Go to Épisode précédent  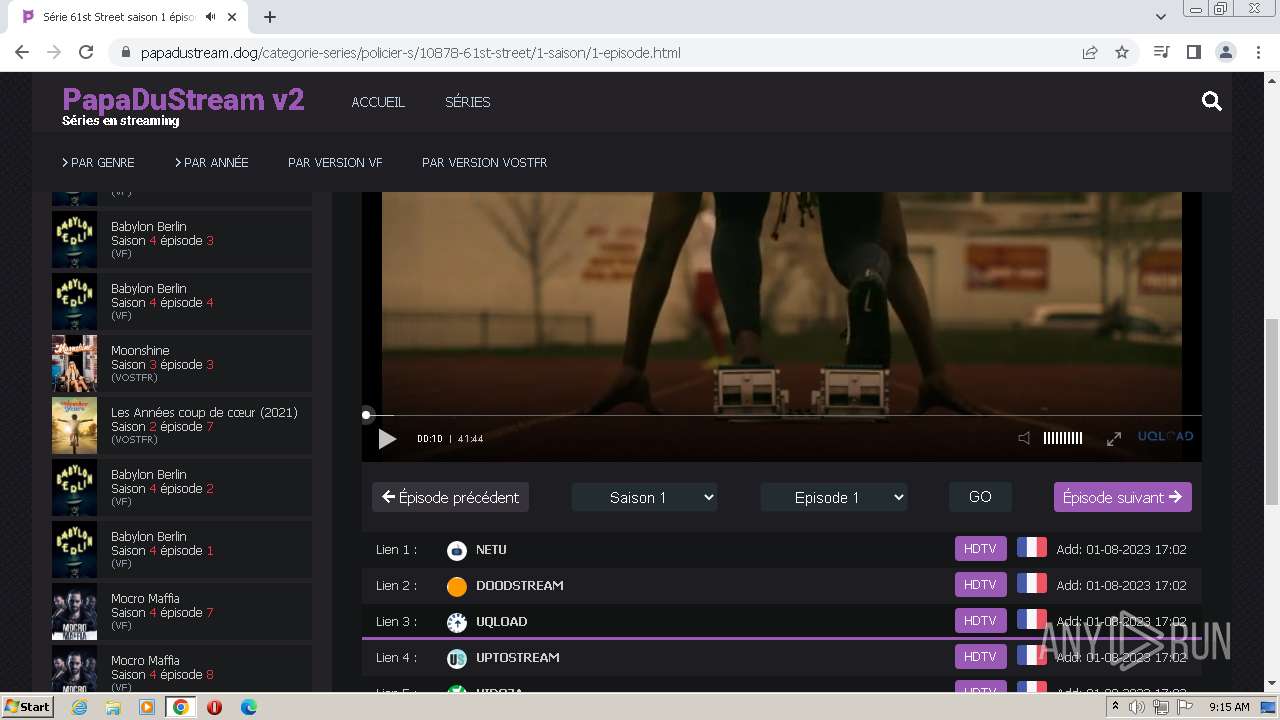[x=450, y=497]
